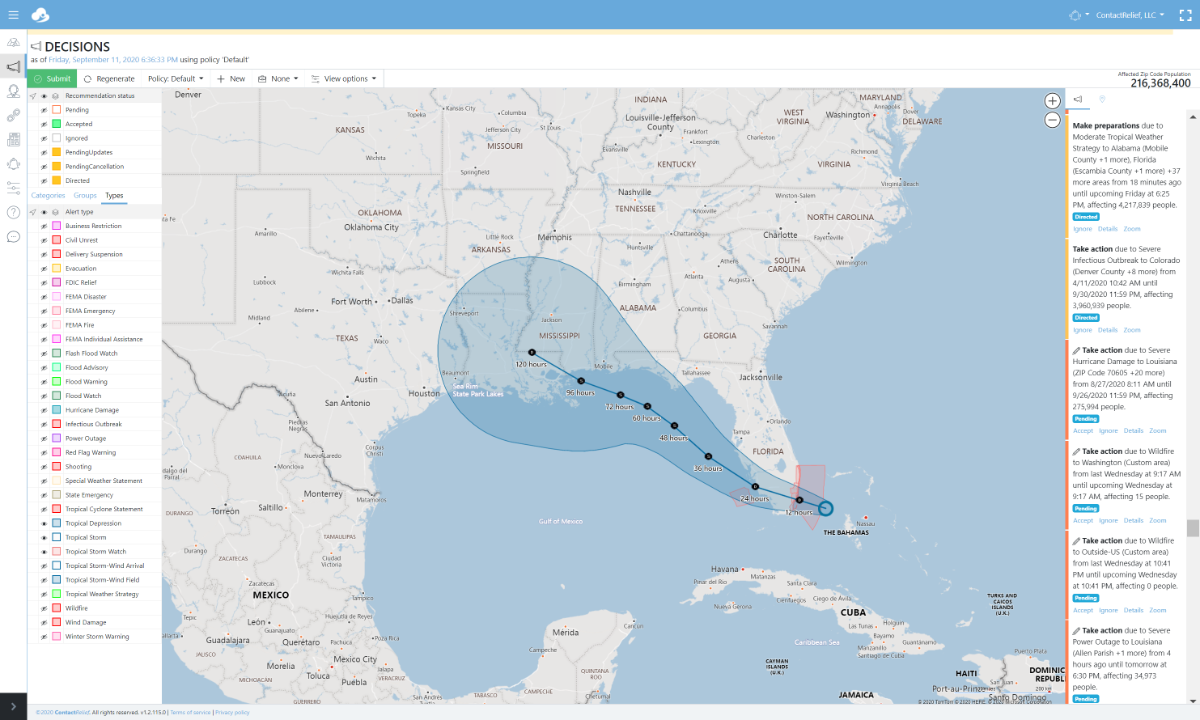1200x720 pixels.
Task: Hide Tropical Depression alert type
Action: point(43,523)
